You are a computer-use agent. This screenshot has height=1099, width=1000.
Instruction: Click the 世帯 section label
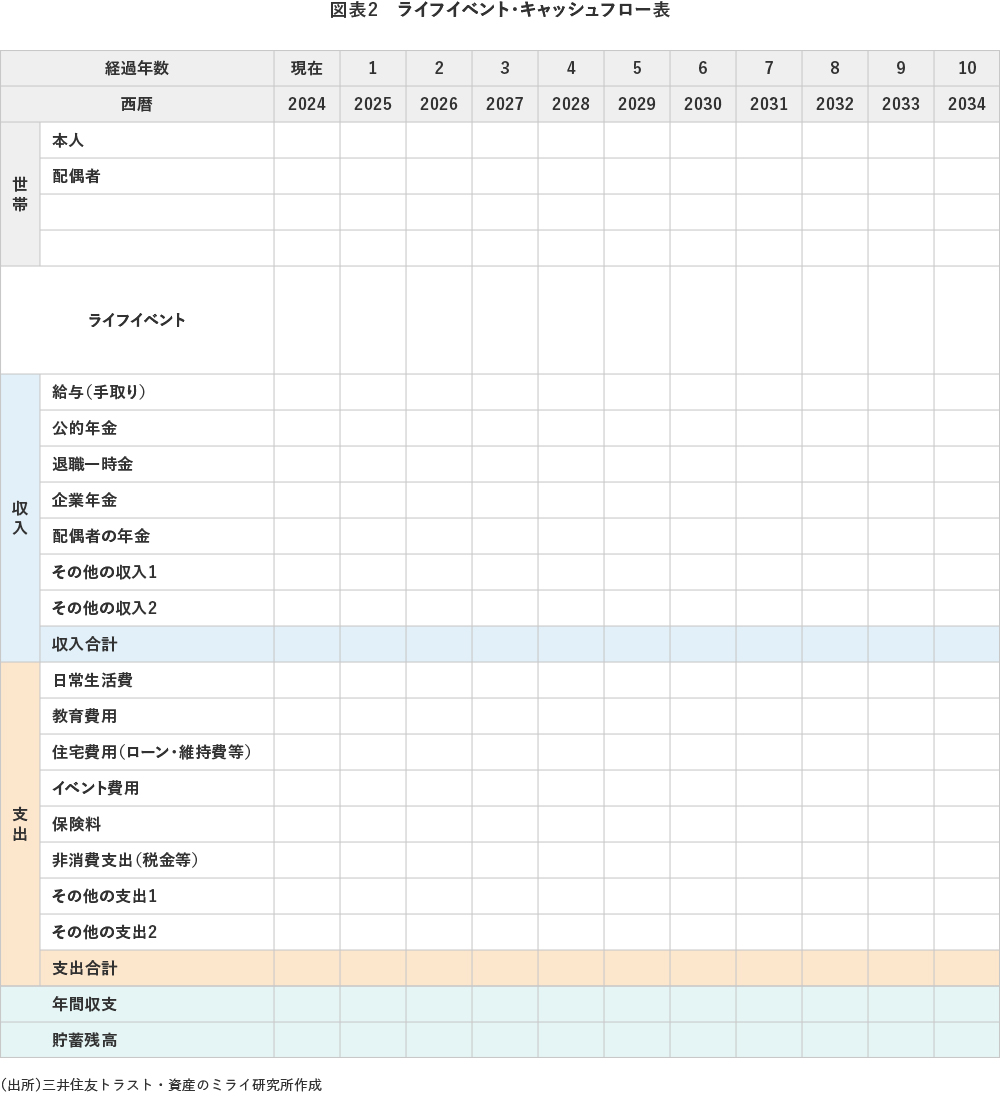pyautogui.click(x=18, y=194)
